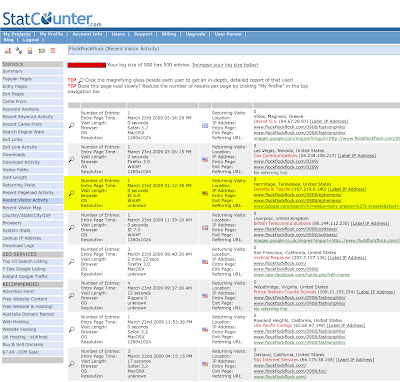Open Billing in top navigation
Screen dimensions: 400x382
(x=169, y=34)
